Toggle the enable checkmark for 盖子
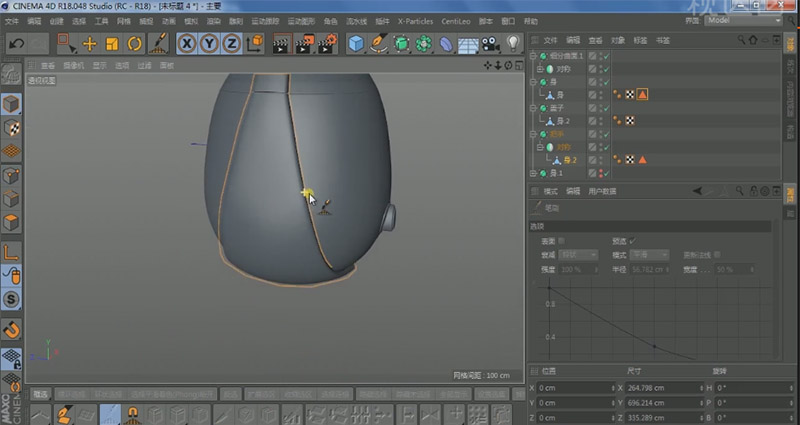Image resolution: width=800 pixels, height=425 pixels. [x=606, y=108]
